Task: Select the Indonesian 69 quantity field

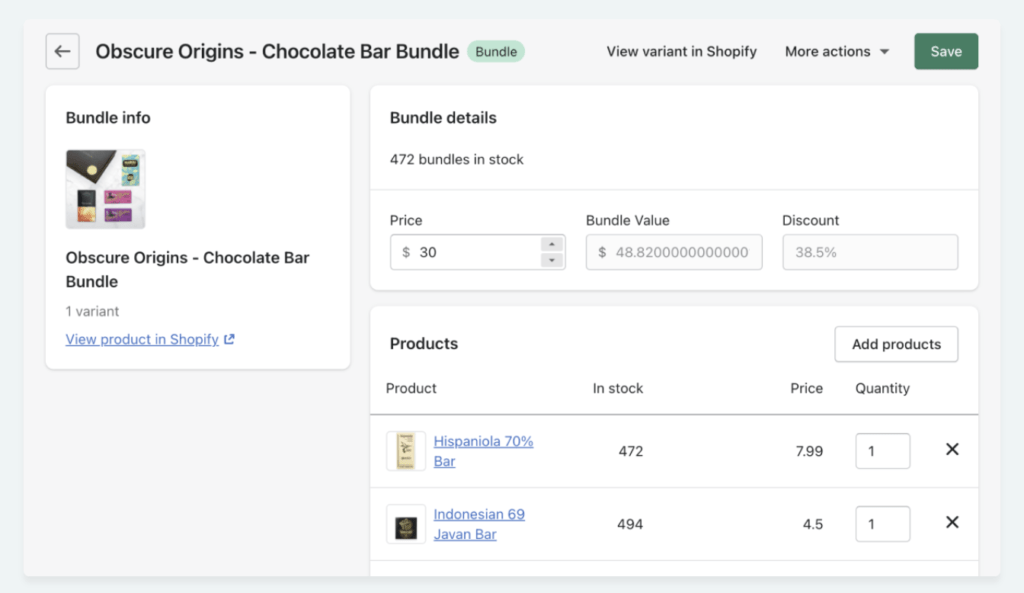Action: (882, 523)
